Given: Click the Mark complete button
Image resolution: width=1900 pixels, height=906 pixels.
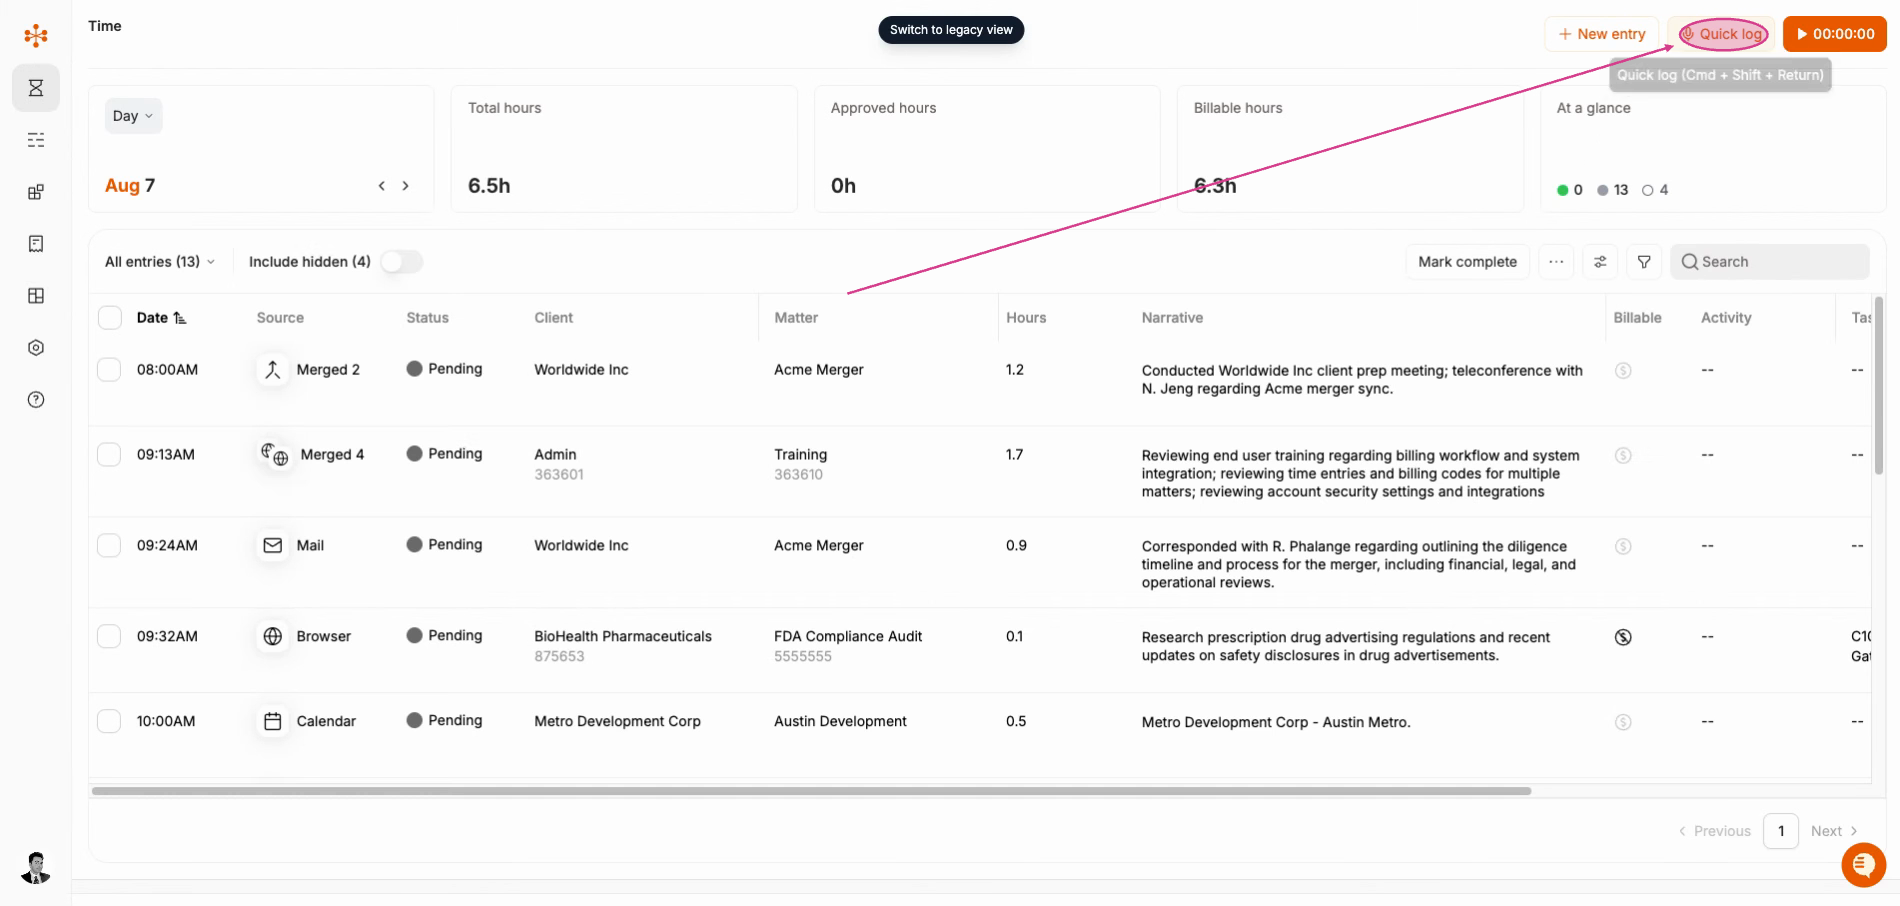Looking at the screenshot, I should tap(1467, 262).
